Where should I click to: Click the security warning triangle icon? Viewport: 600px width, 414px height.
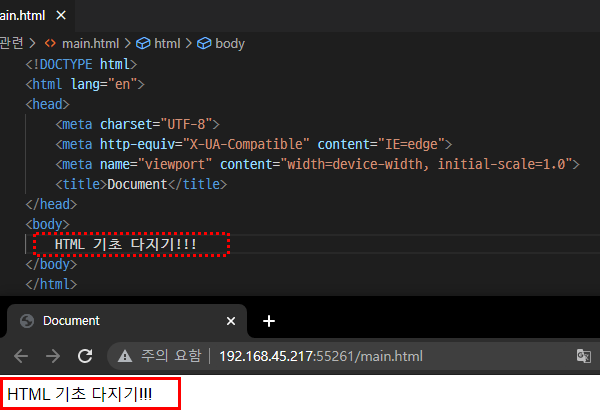pyautogui.click(x=125, y=356)
